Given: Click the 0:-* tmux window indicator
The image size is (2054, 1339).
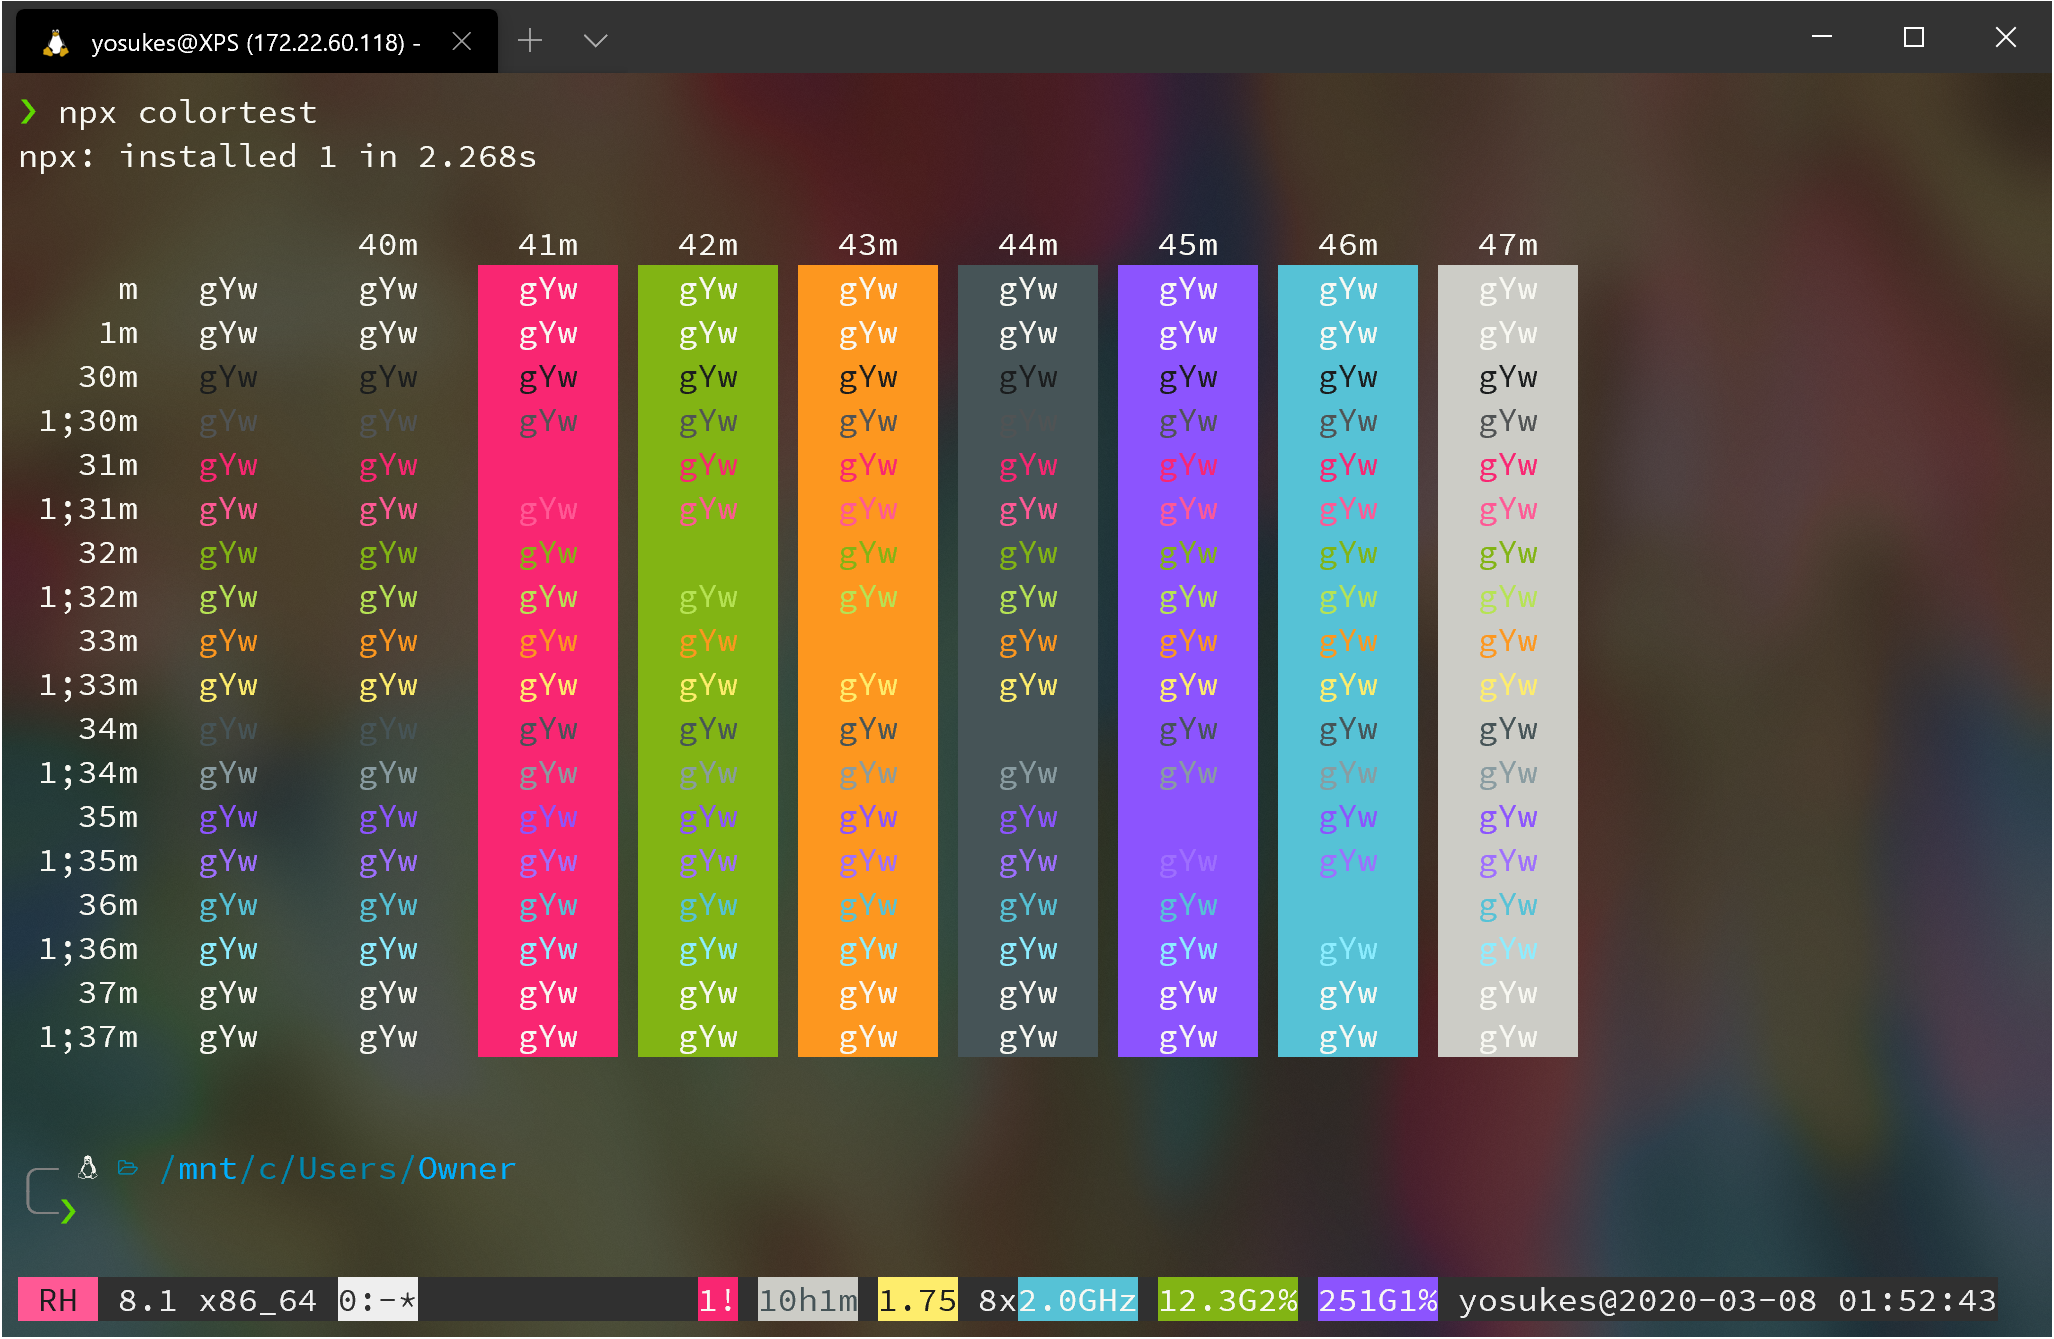Looking at the screenshot, I should point(377,1300).
